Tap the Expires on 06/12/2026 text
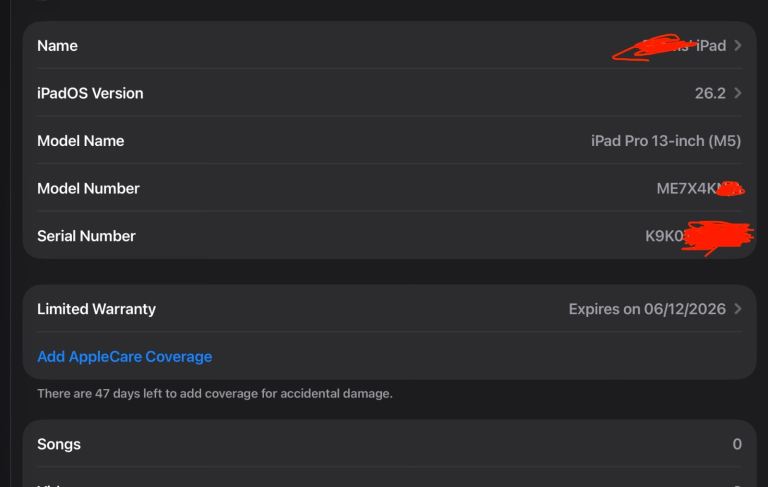The width and height of the screenshot is (768, 487). click(x=647, y=309)
